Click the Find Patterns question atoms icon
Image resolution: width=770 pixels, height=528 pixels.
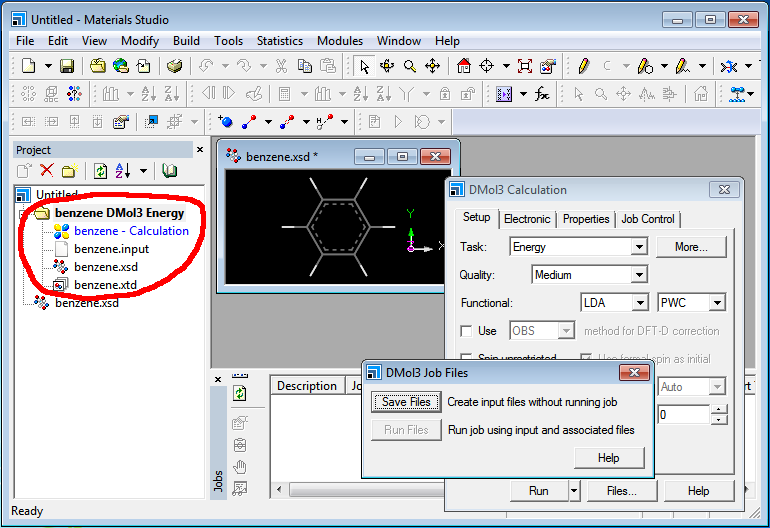pyautogui.click(x=75, y=93)
